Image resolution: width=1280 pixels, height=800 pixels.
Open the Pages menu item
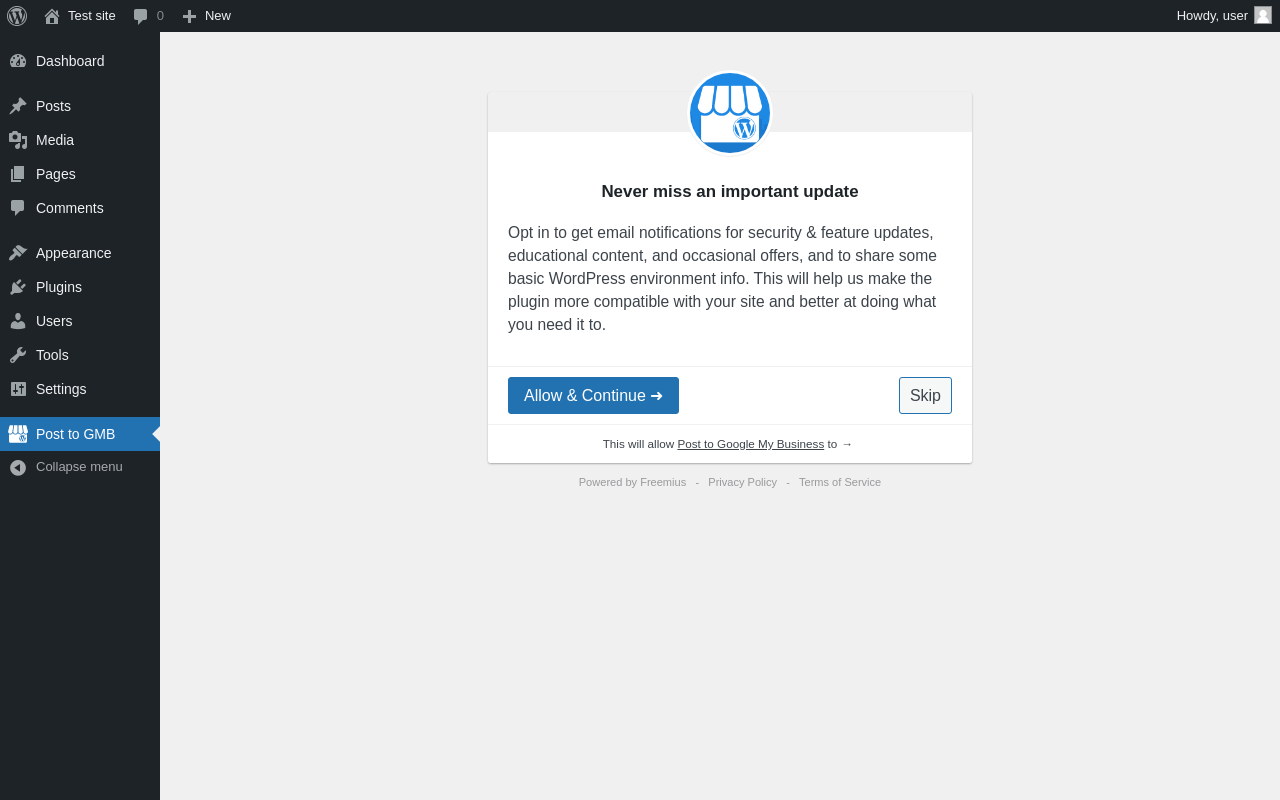[80, 174]
